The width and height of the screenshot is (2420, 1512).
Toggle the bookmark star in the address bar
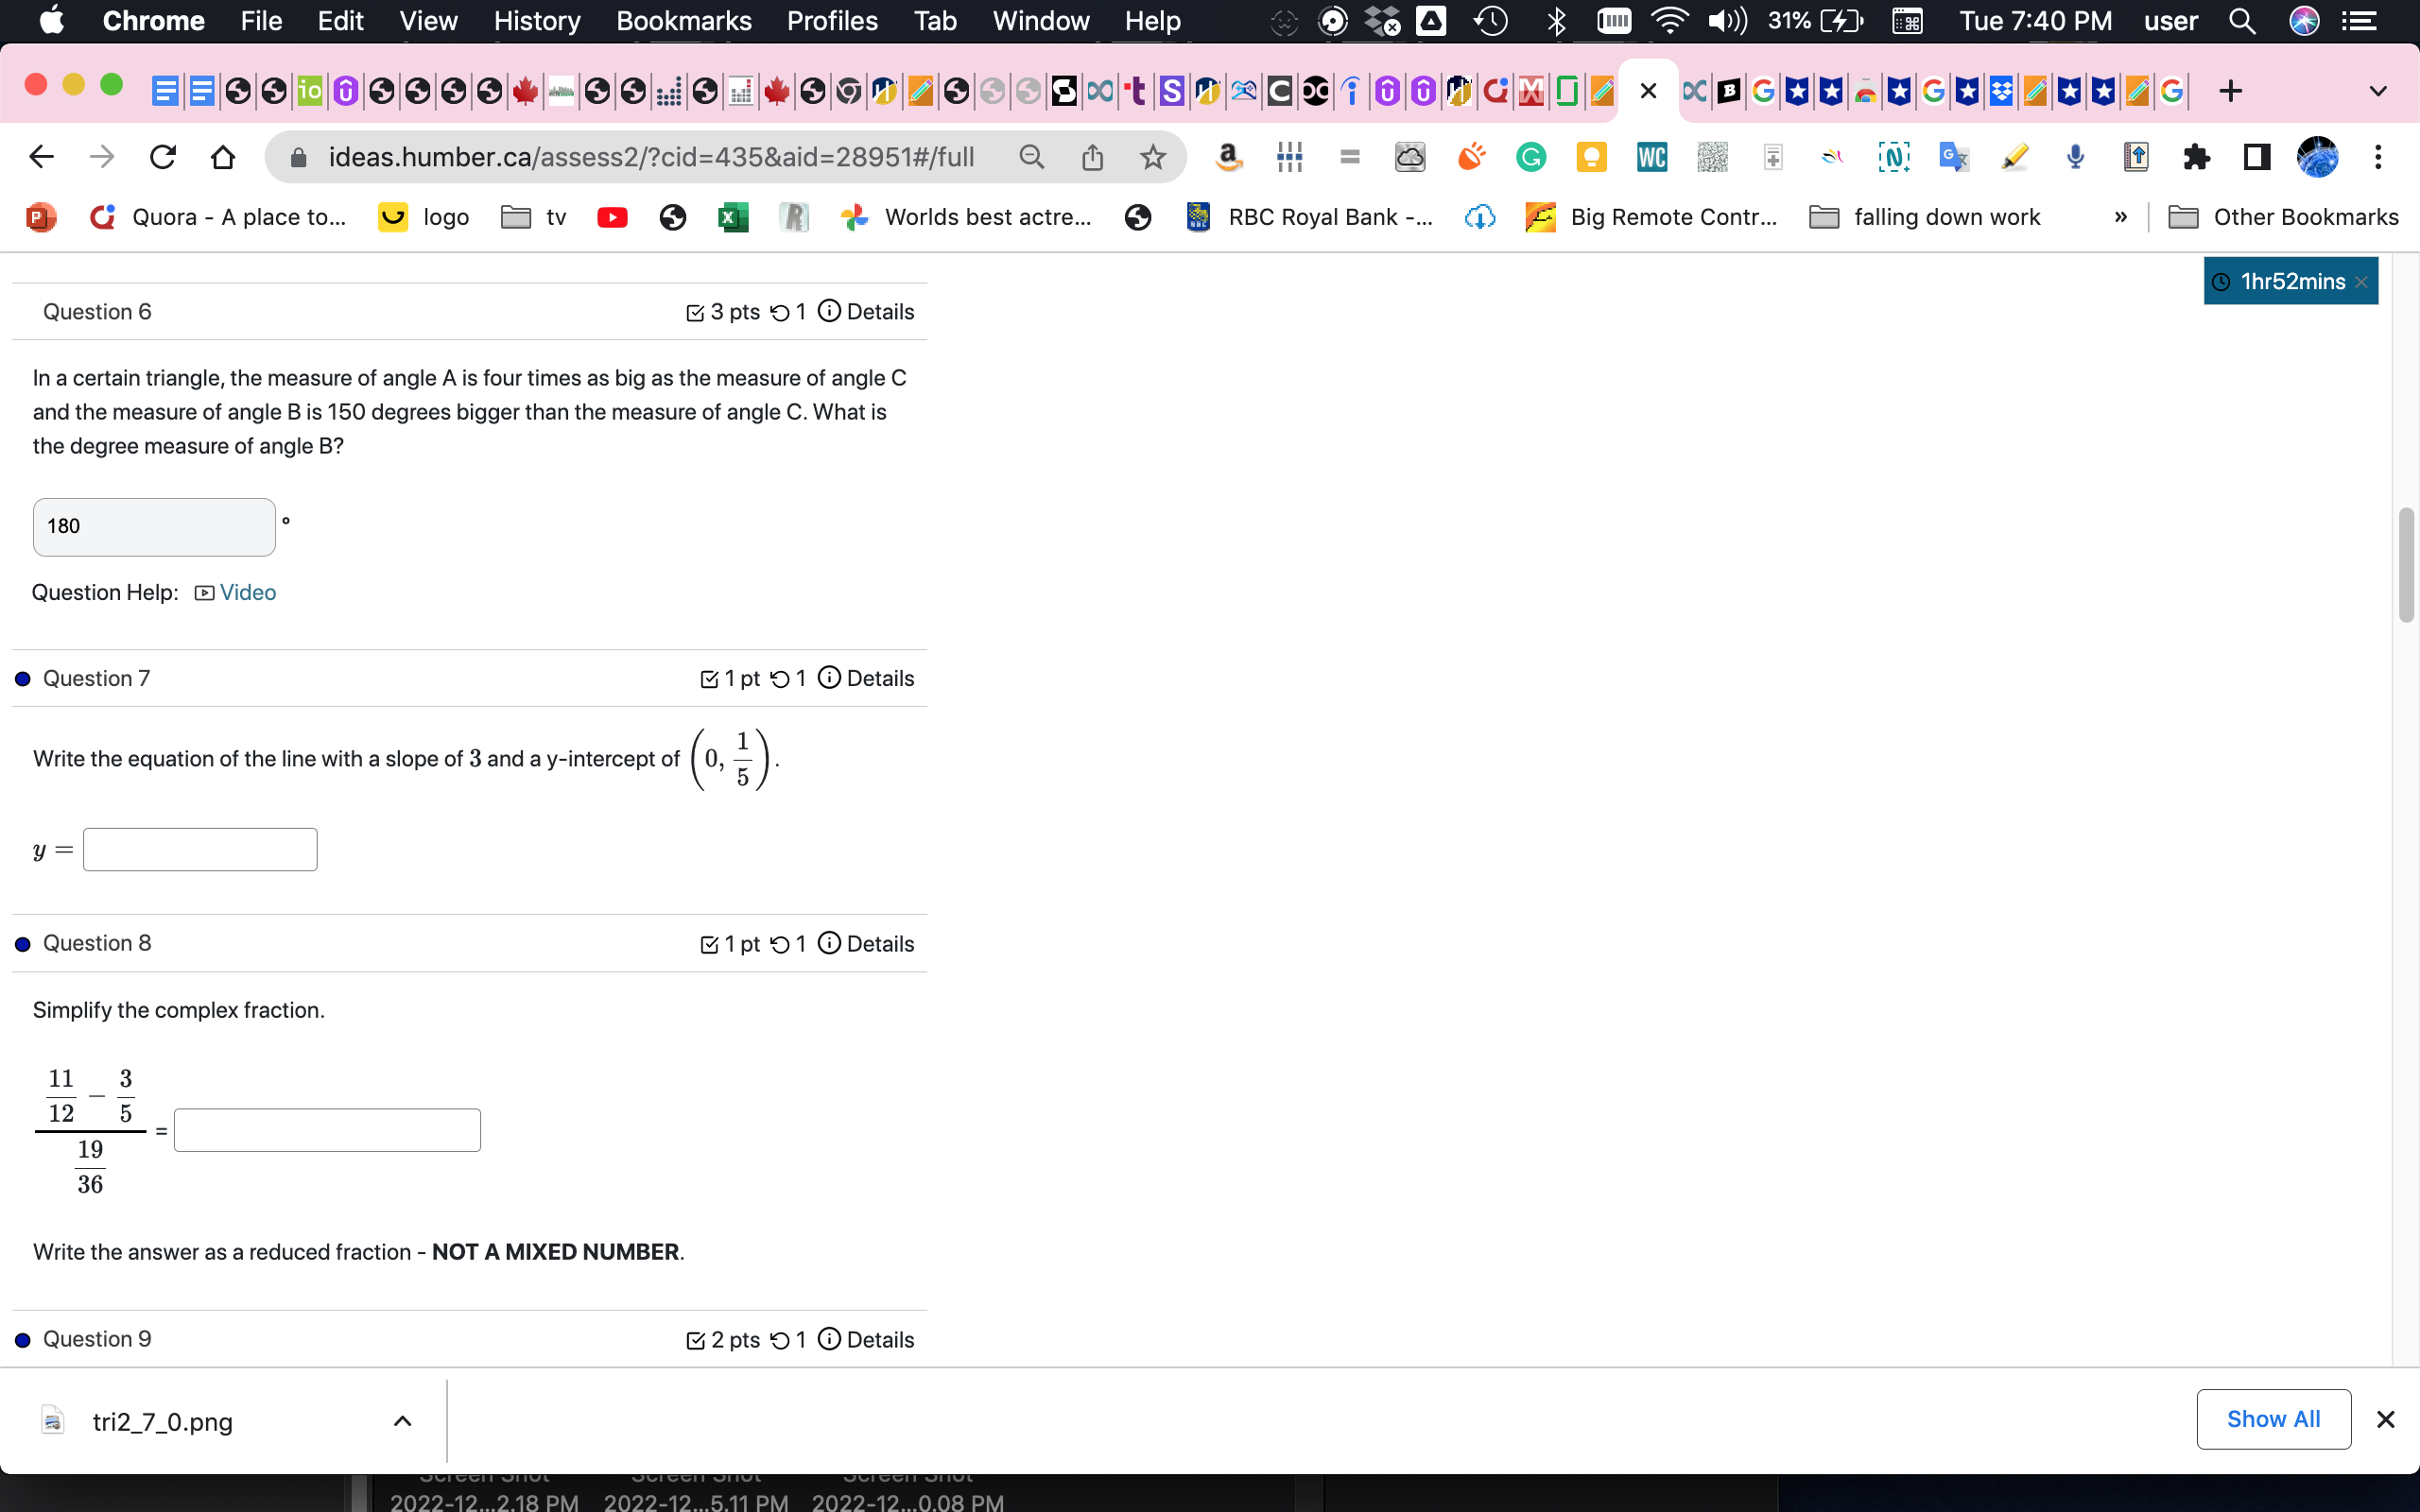click(x=1153, y=156)
